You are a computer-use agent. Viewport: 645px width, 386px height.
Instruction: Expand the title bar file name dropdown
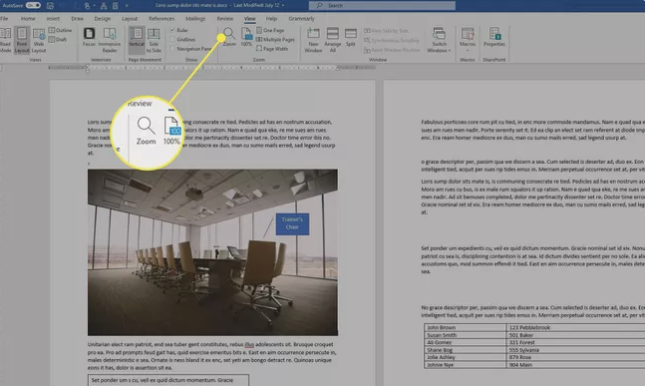tap(283, 5)
